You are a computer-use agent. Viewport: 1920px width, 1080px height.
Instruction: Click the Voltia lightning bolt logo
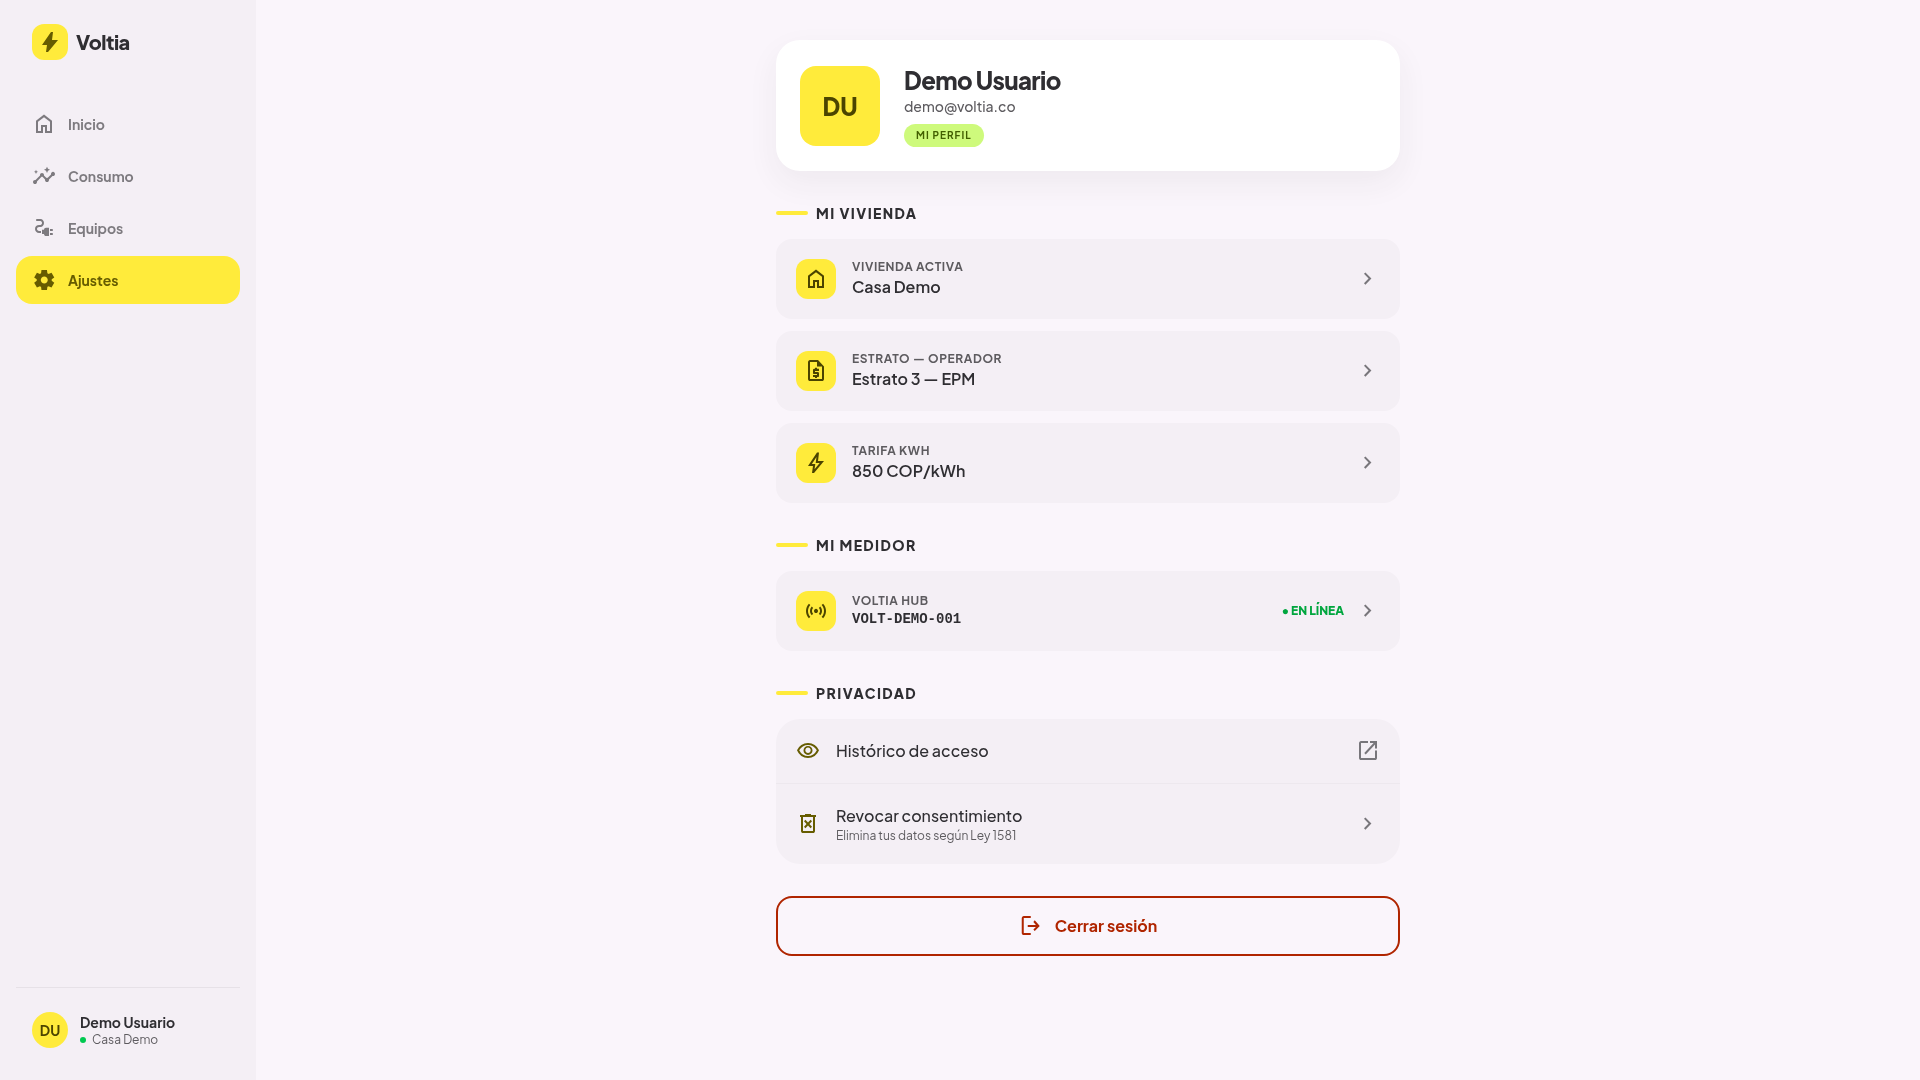point(50,42)
